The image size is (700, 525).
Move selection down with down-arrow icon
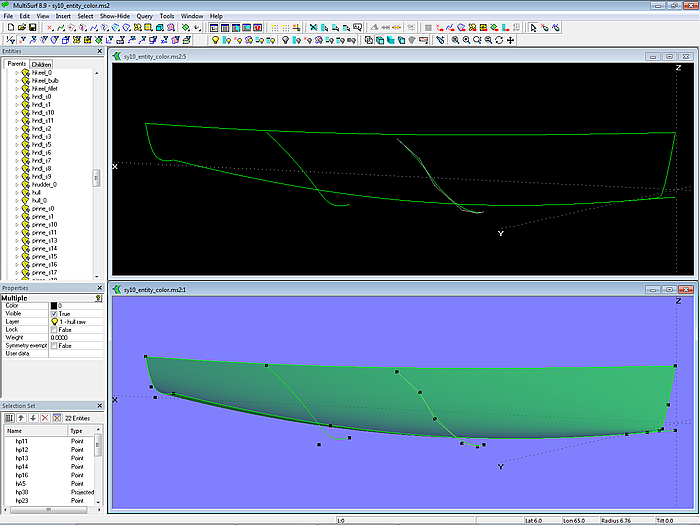(x=32, y=417)
